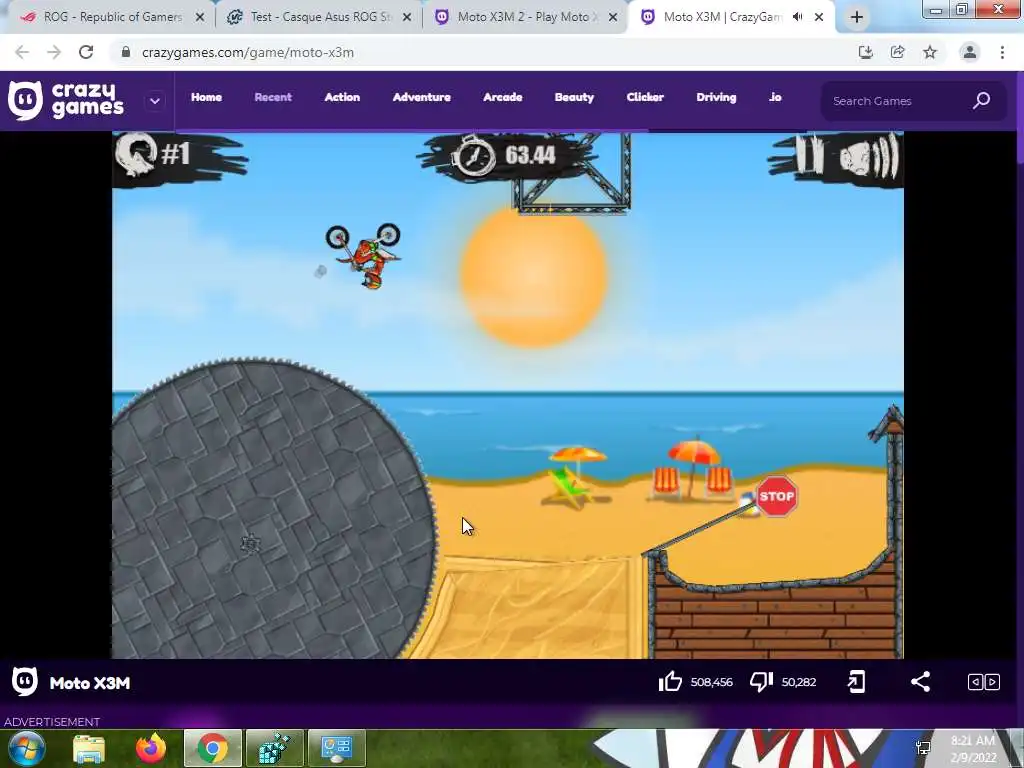Restart level with the in-game restart icon
This screenshot has height=768, width=1024.
(136, 154)
